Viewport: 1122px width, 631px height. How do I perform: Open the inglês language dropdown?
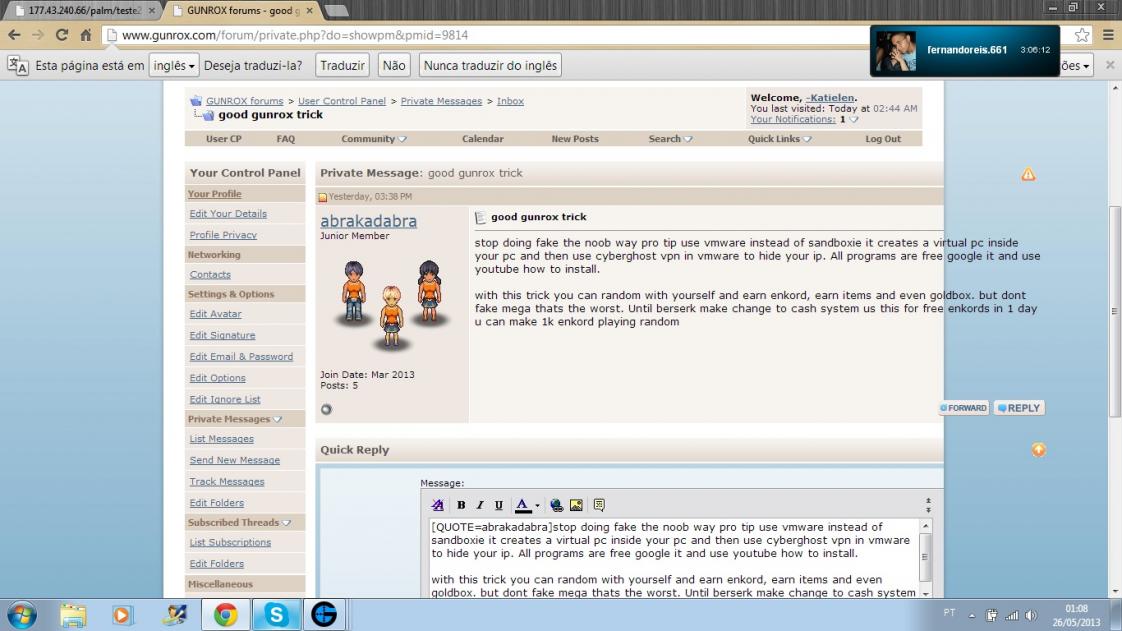pos(174,65)
